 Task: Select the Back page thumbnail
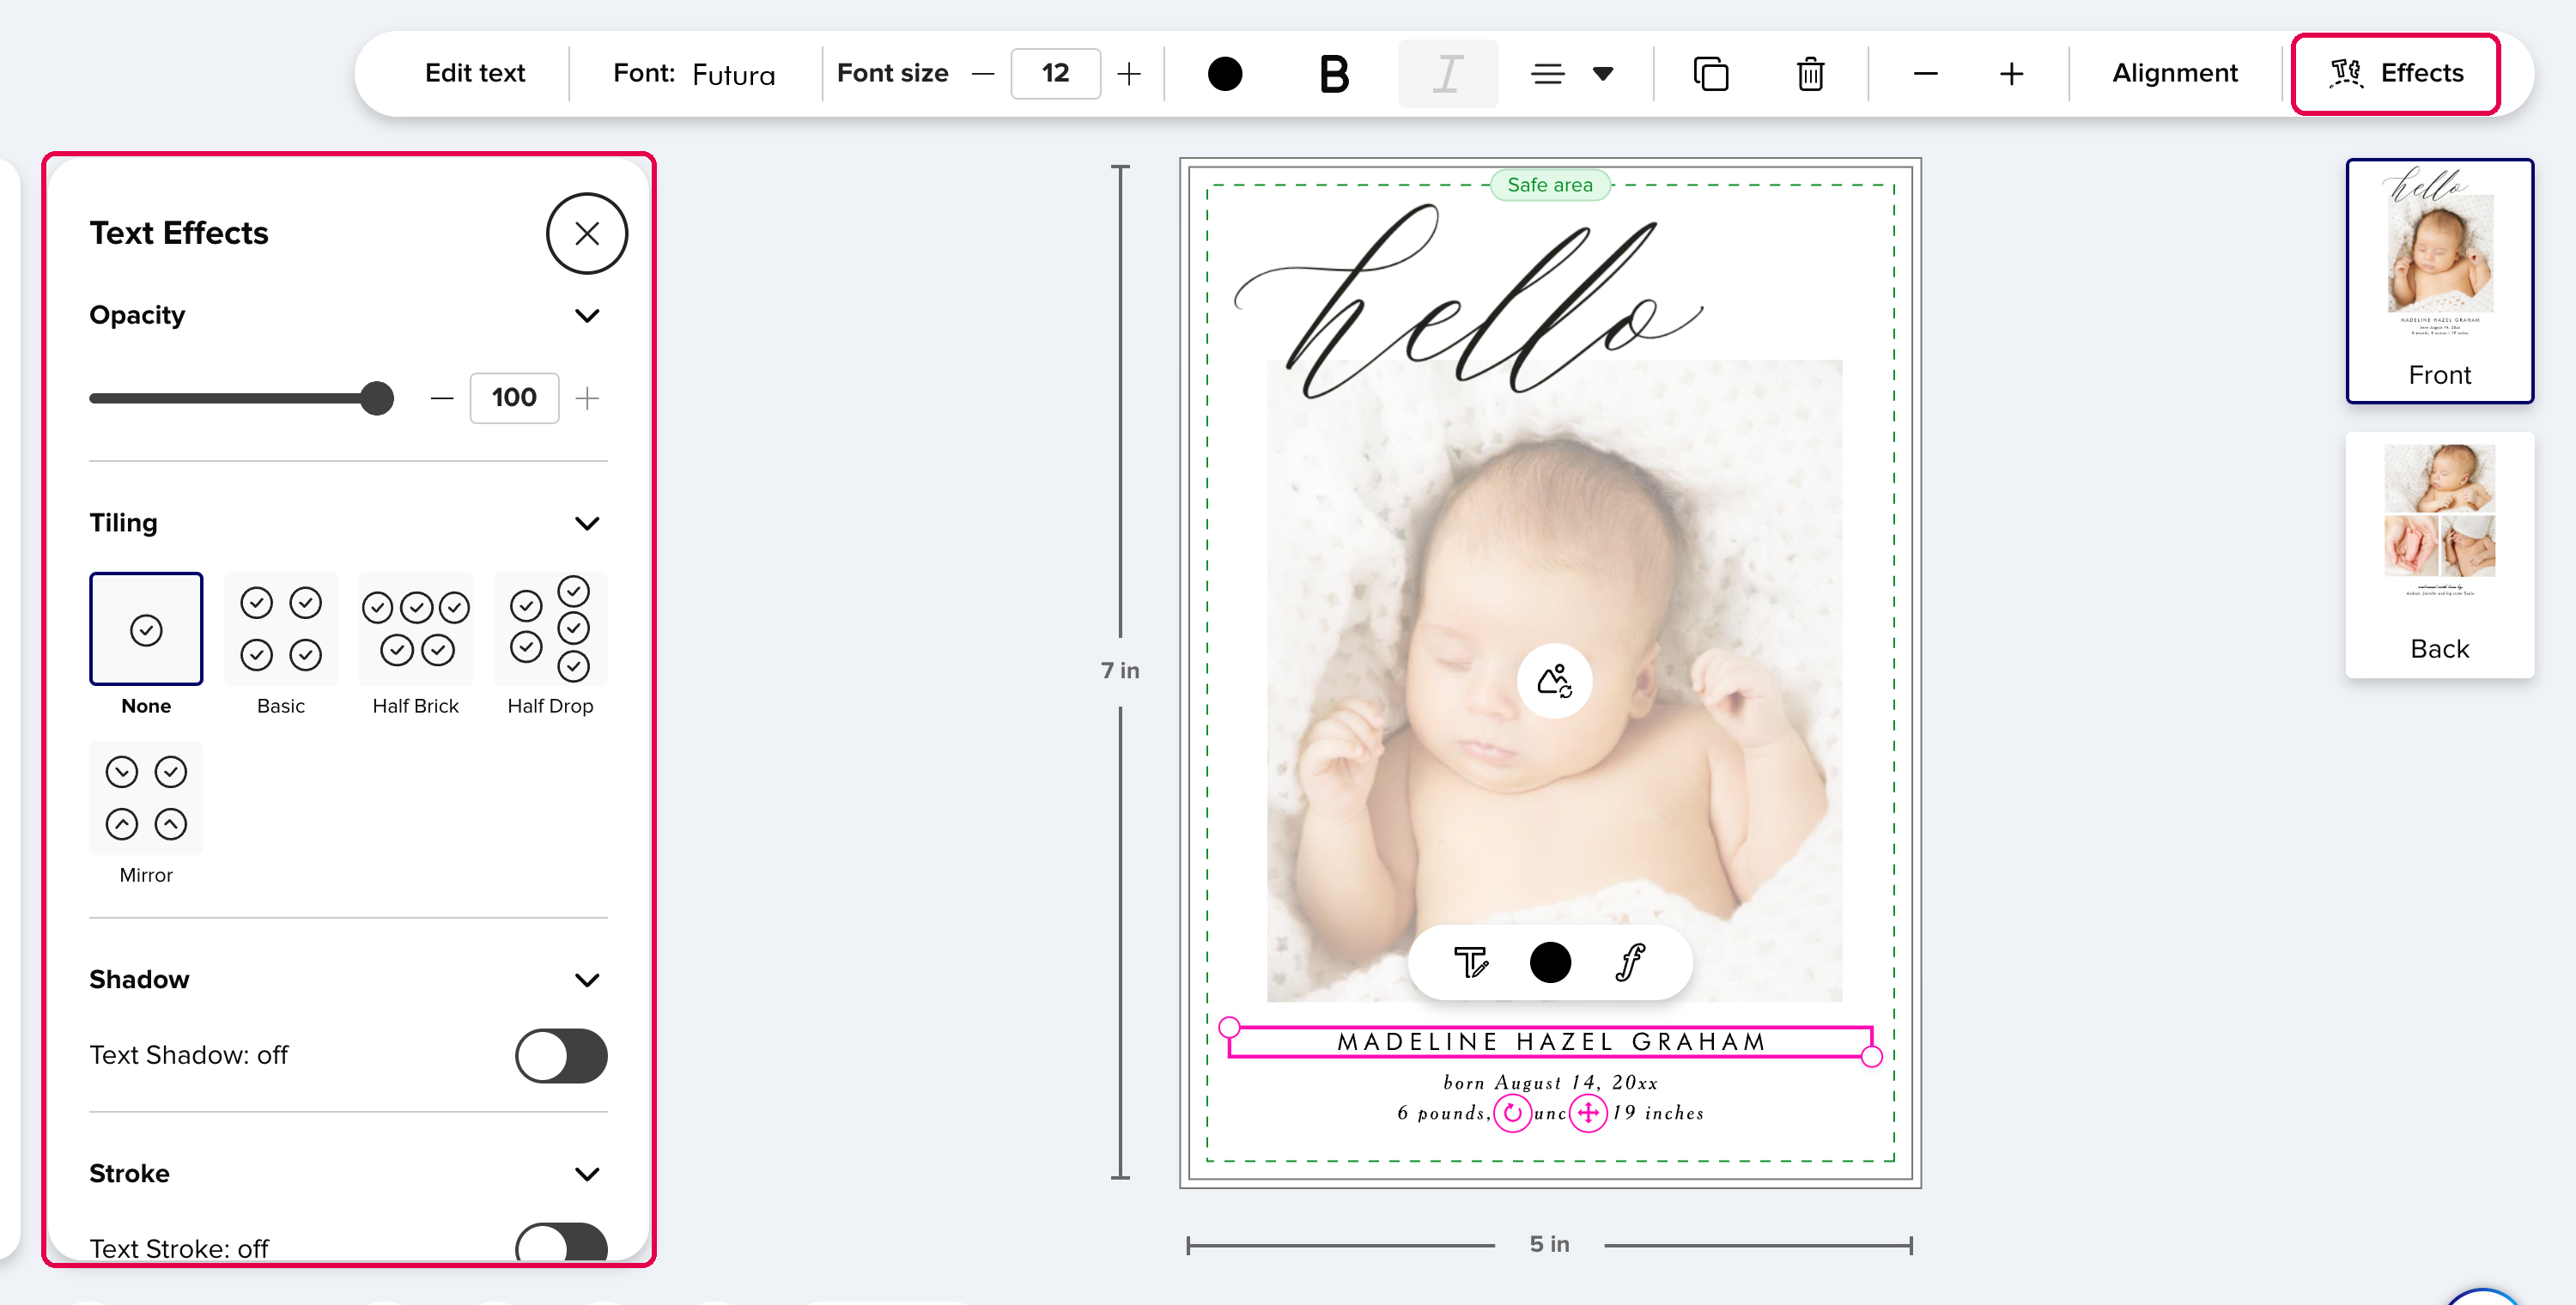point(2439,555)
